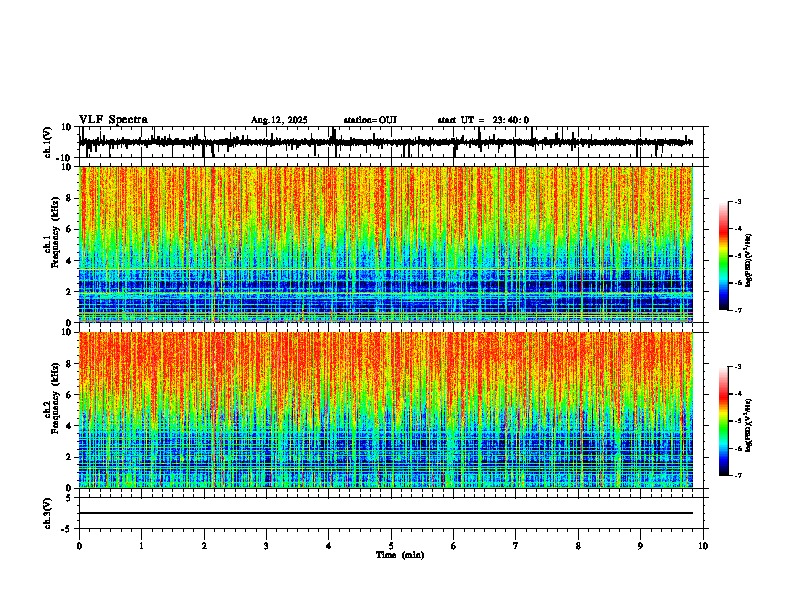Screen dimensions: 792x612
Task: Select the "ch.1(V)" axis label
Action: click(49, 142)
